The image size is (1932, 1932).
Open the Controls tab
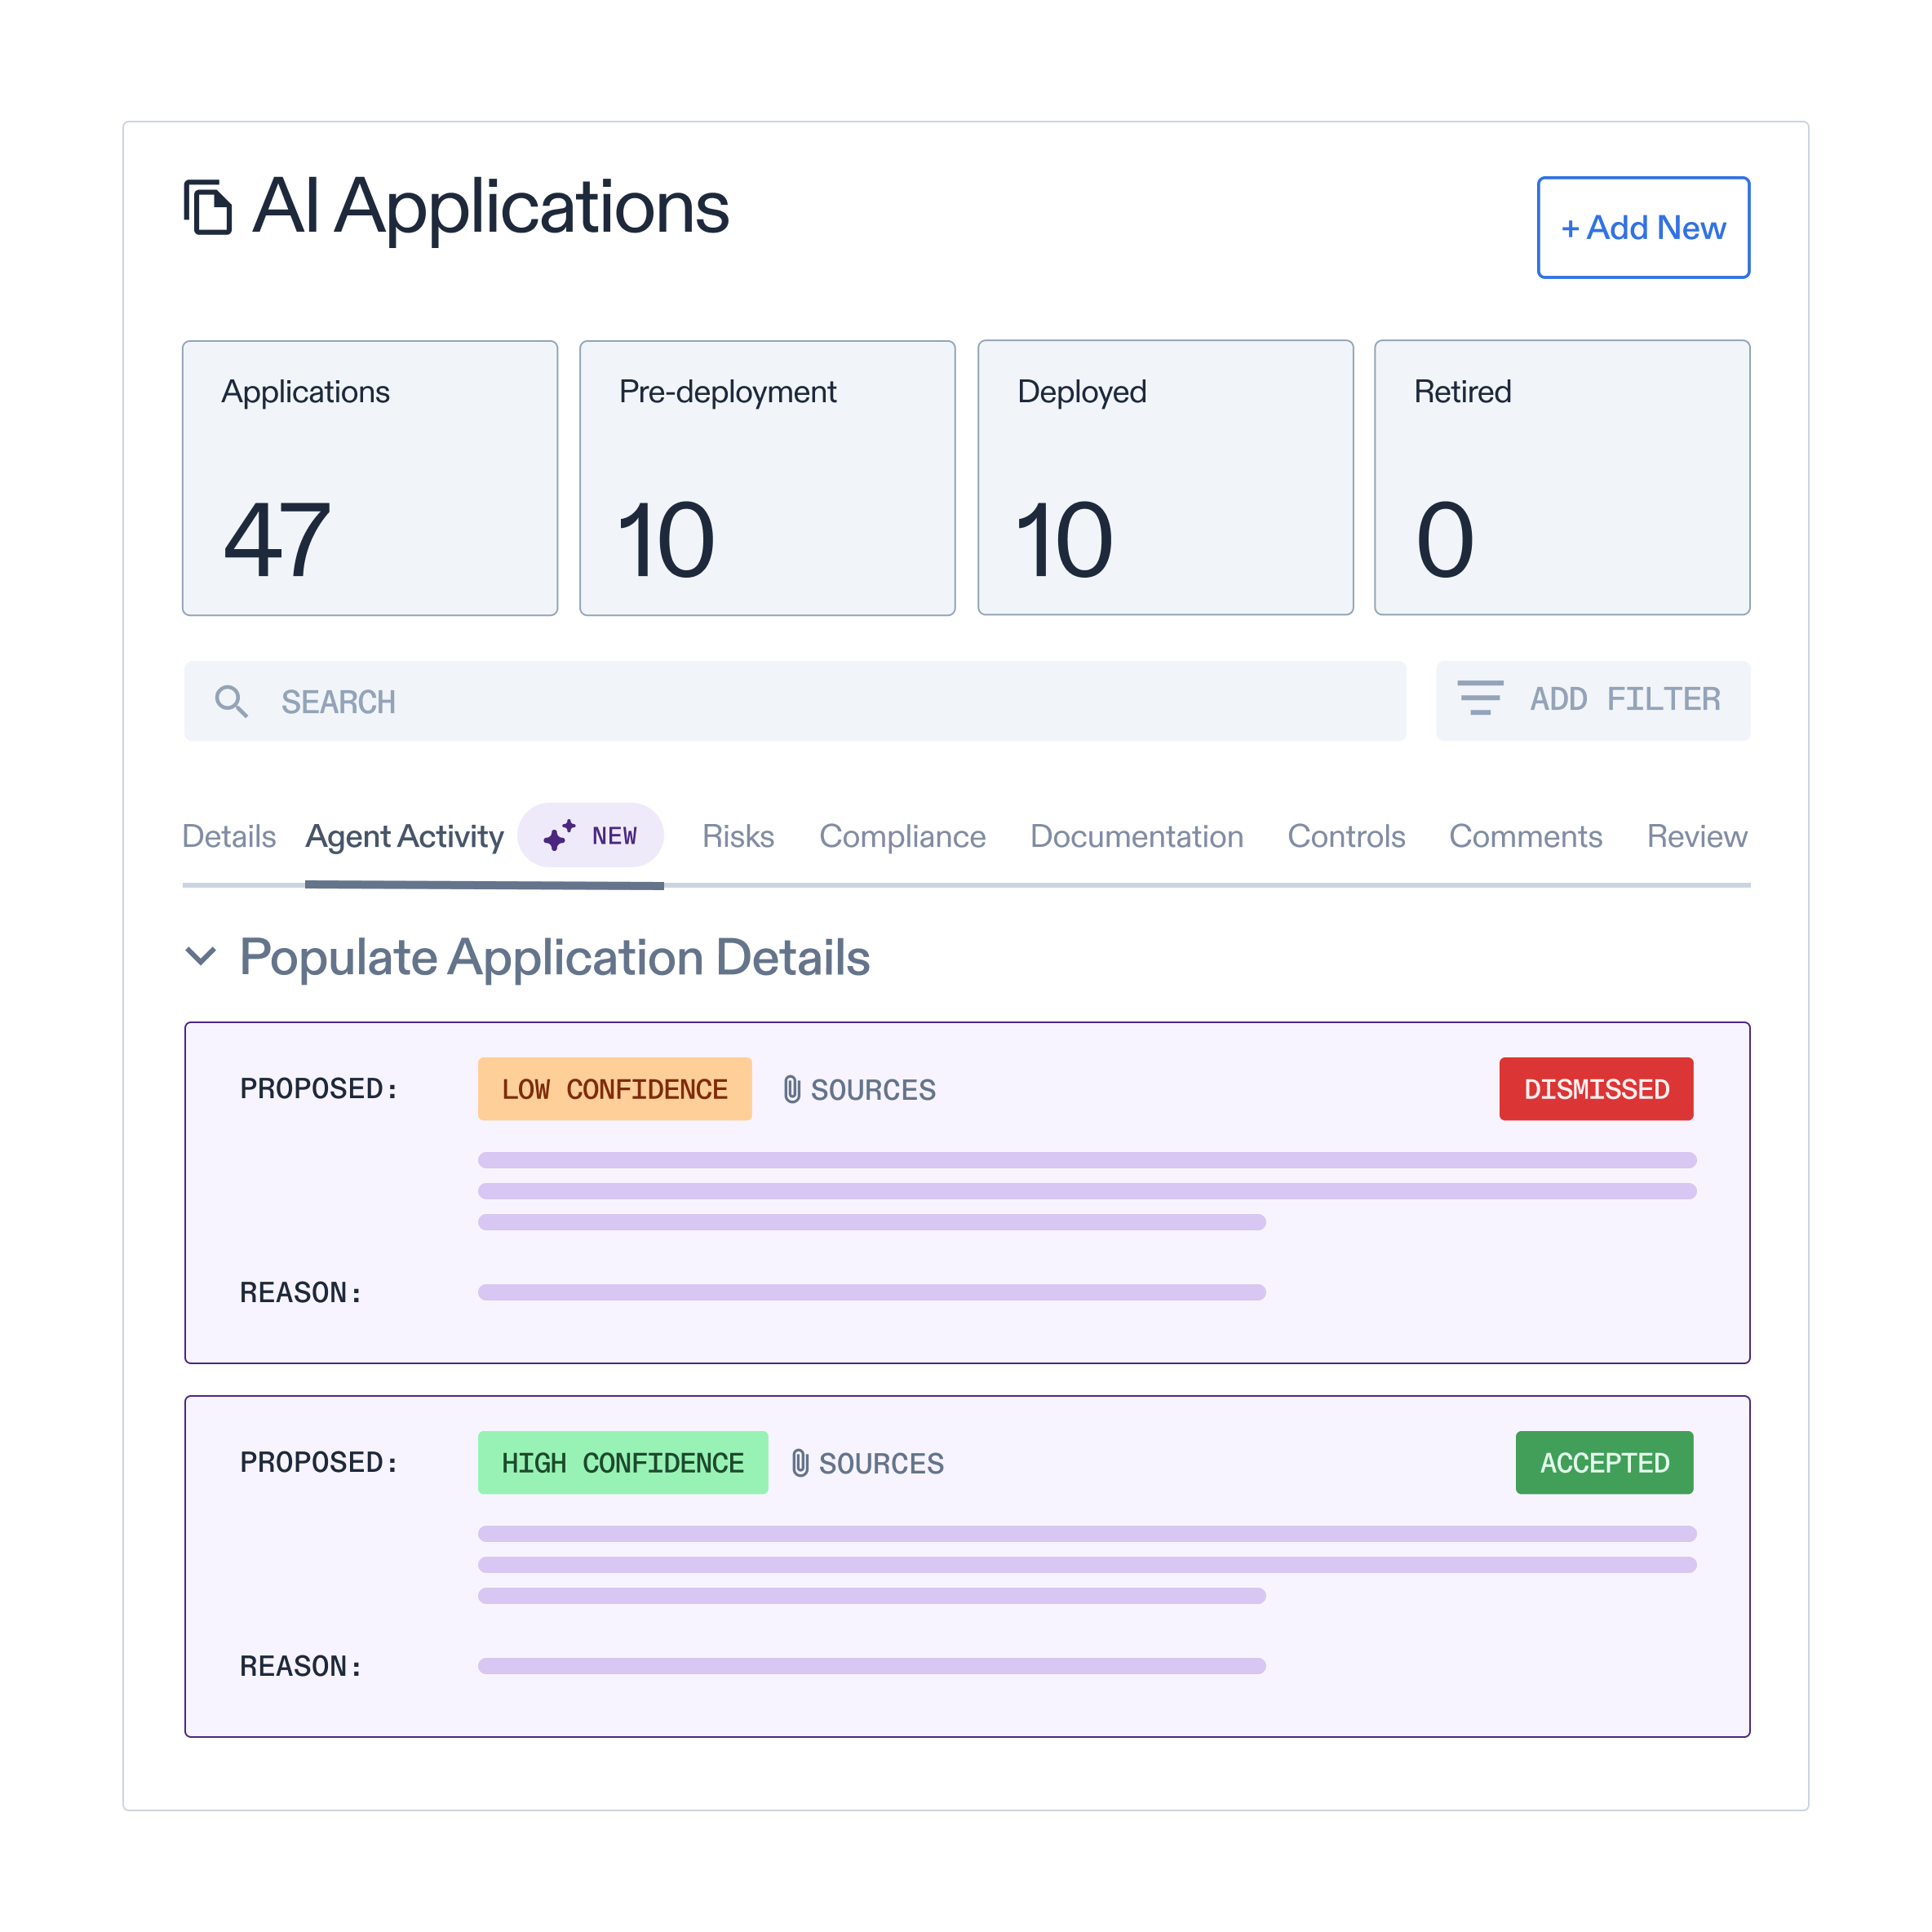(x=1346, y=836)
